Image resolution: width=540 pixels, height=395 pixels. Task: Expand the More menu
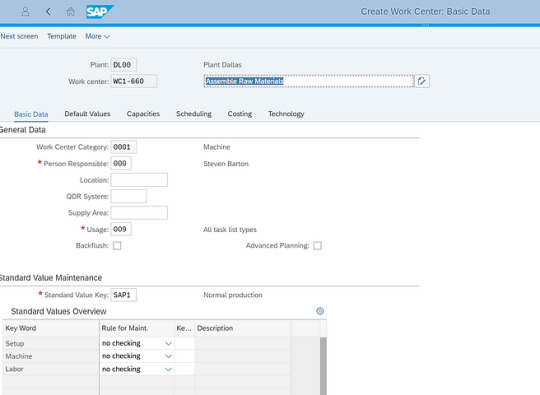pos(97,36)
